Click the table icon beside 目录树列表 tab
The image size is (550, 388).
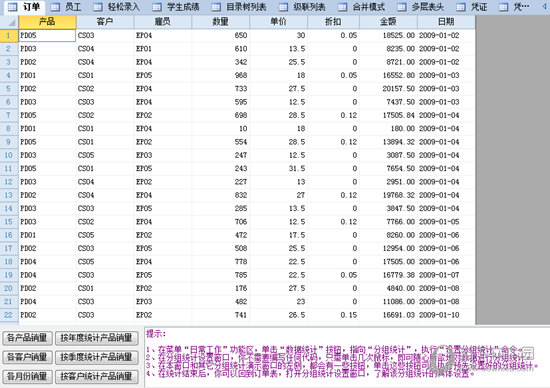pos(216,7)
